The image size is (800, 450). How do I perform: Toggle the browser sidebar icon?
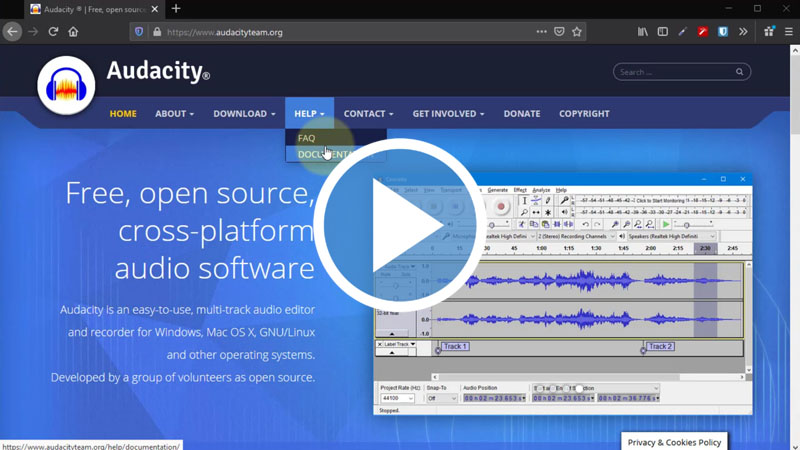[x=662, y=32]
